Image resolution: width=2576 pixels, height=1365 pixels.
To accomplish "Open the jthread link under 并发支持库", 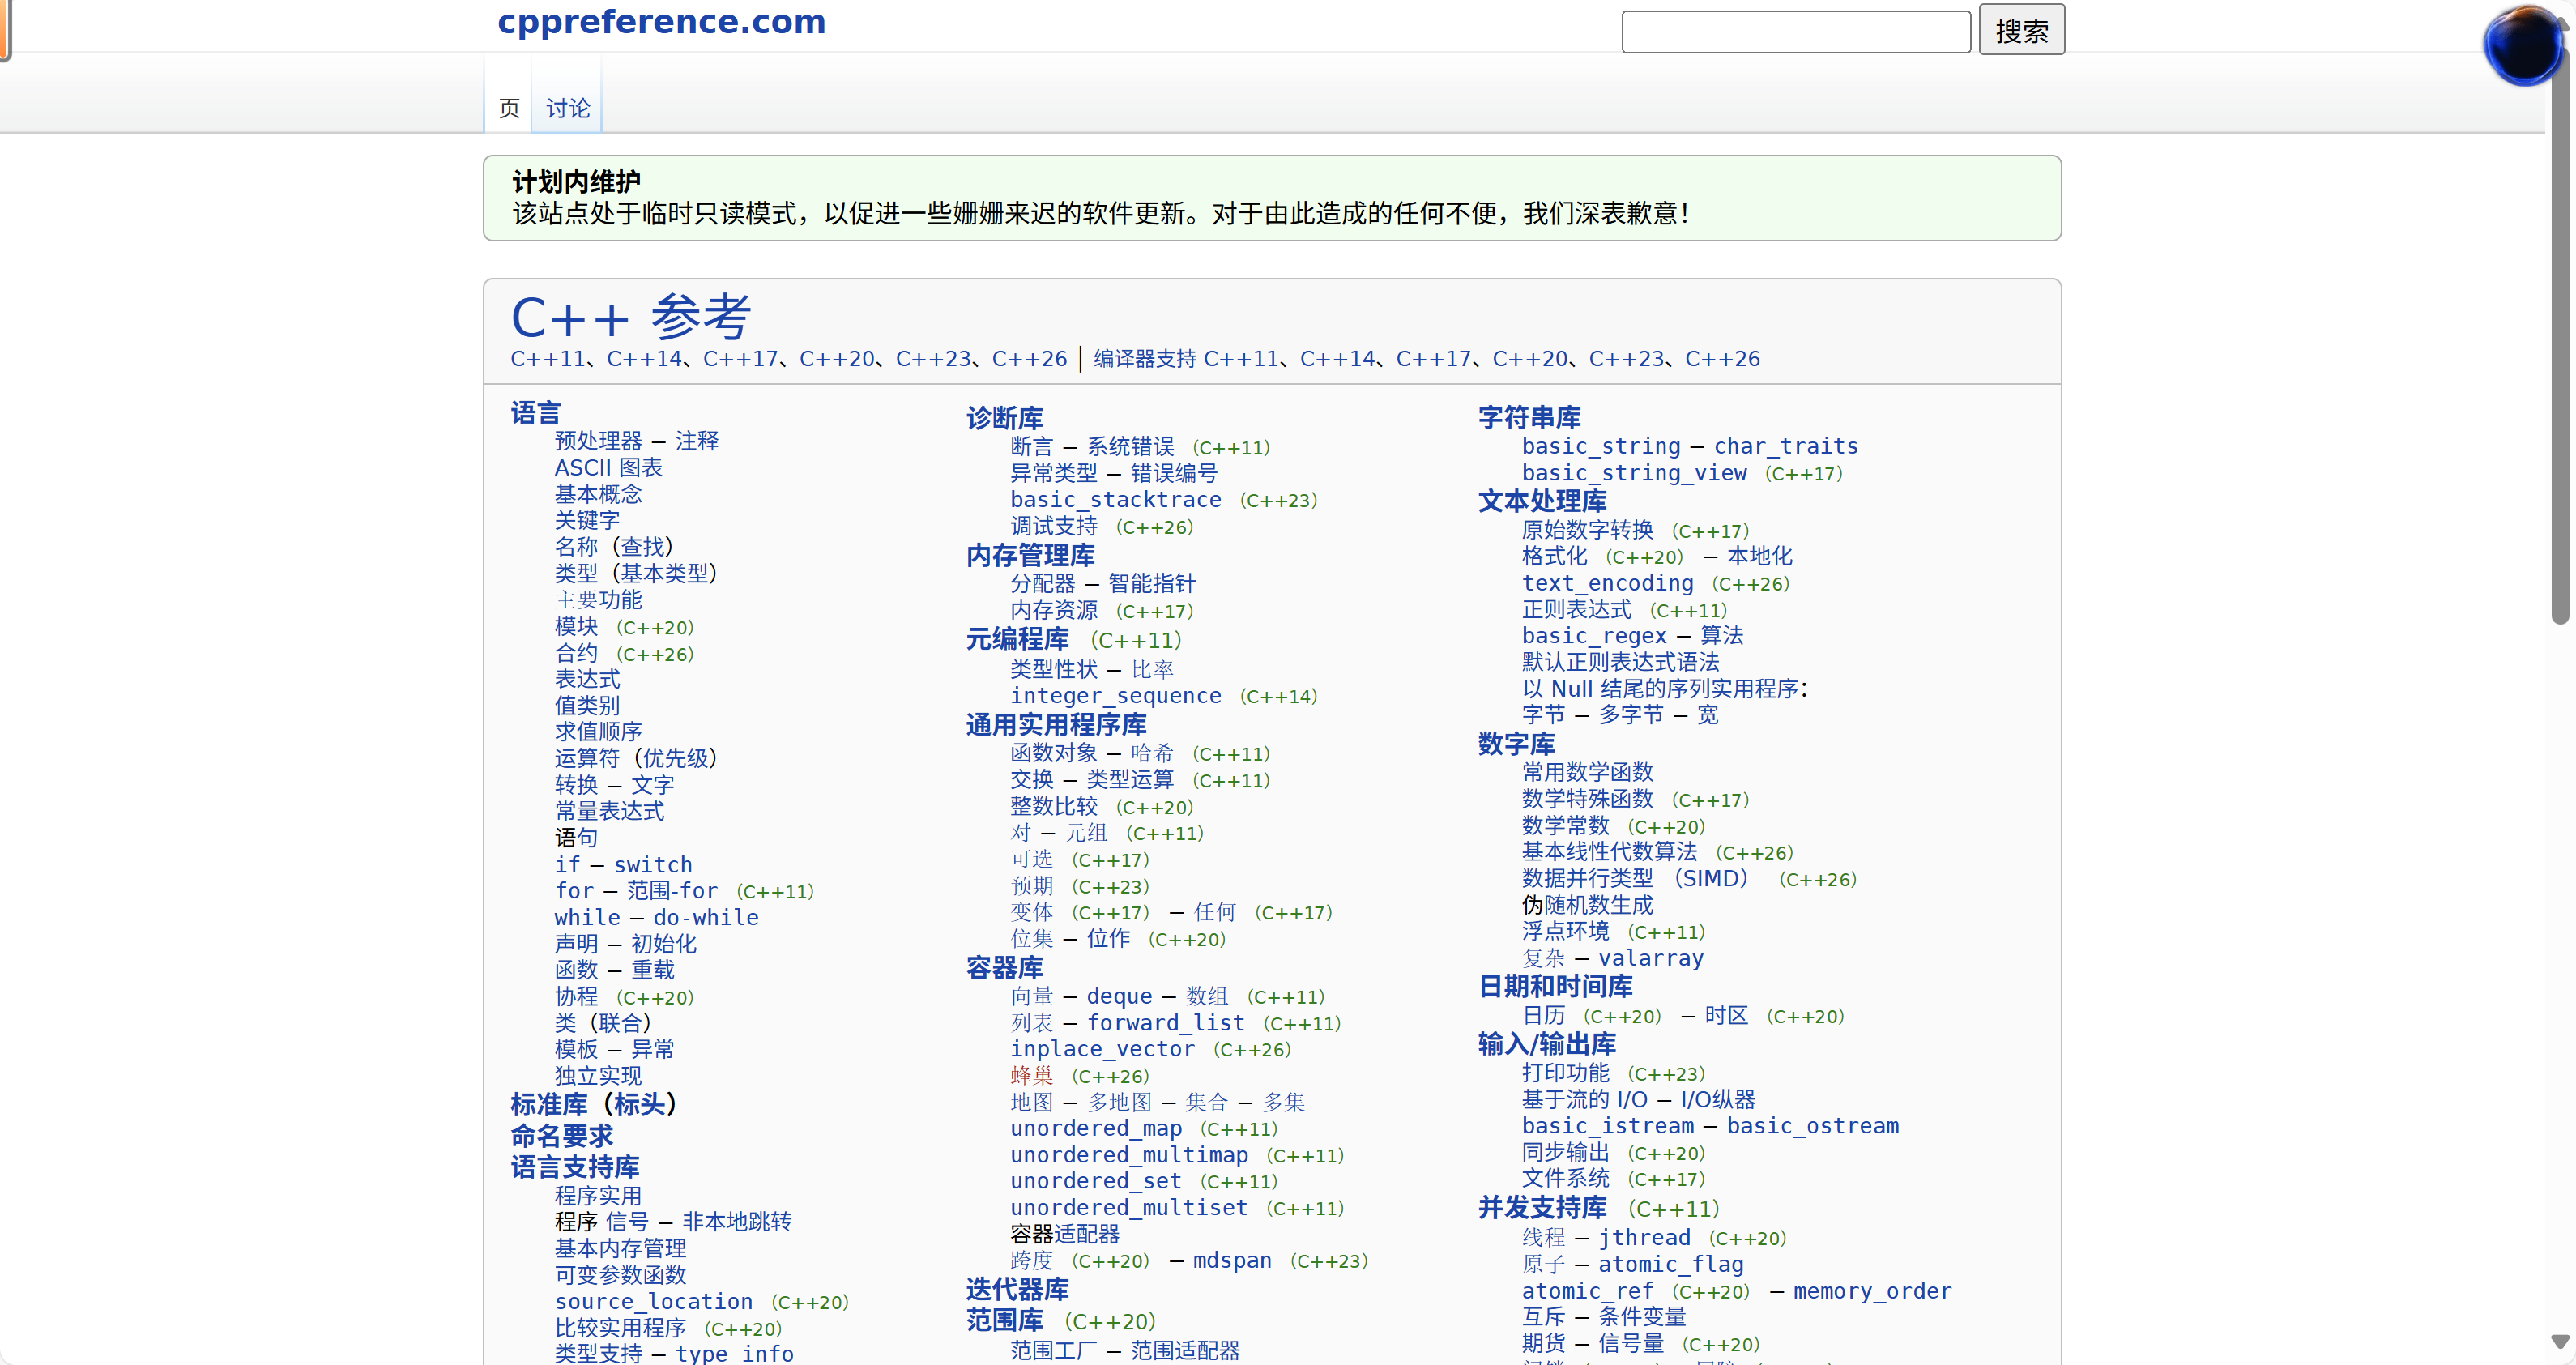I will point(1644,1238).
